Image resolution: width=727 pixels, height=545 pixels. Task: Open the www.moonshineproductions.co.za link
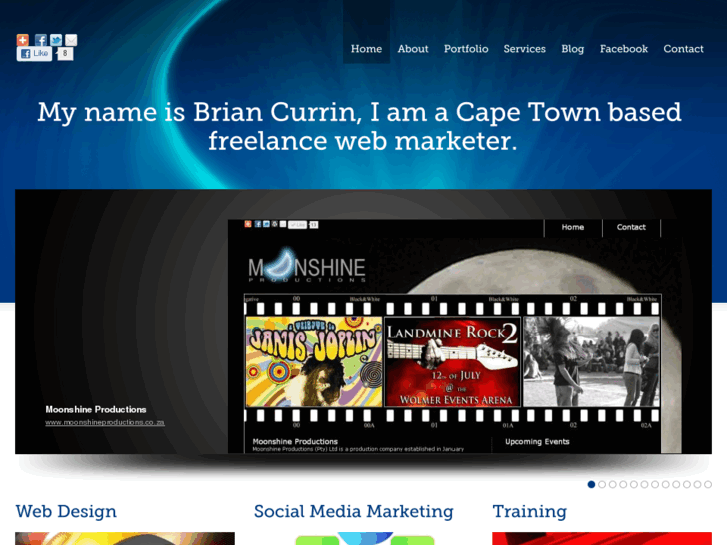105,422
